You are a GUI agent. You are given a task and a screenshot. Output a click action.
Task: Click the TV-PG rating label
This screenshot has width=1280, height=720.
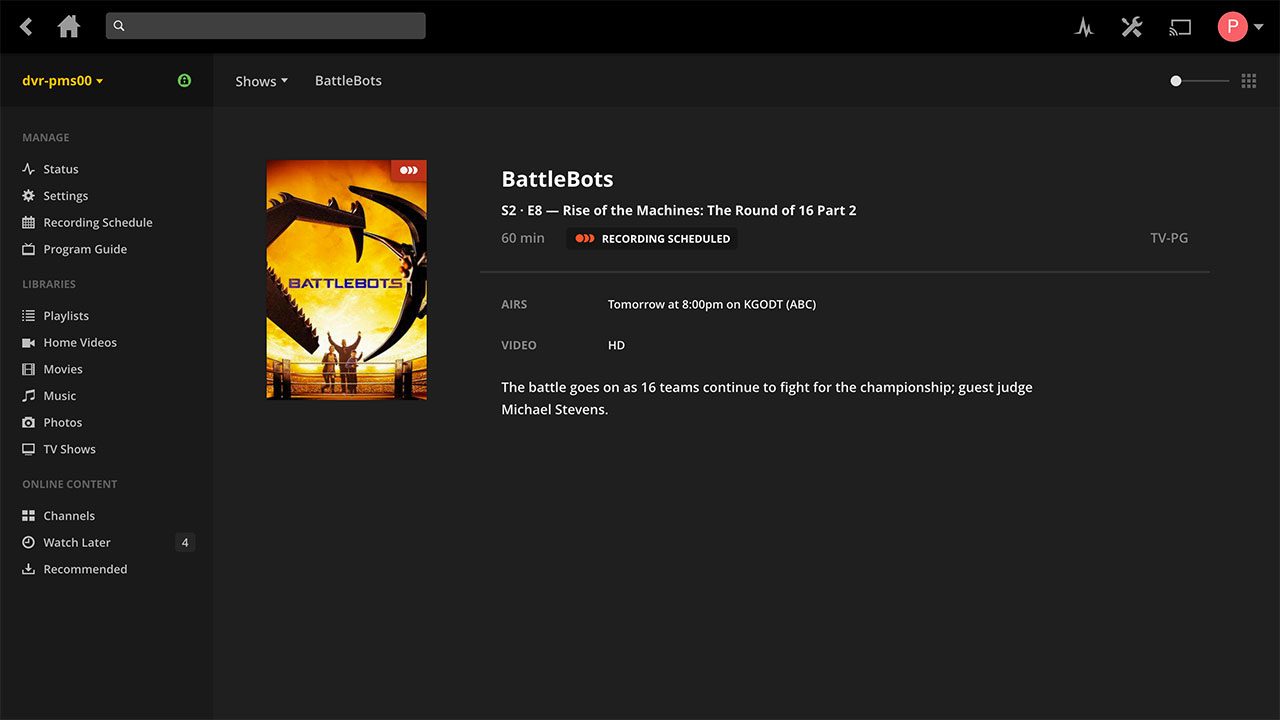(1169, 238)
